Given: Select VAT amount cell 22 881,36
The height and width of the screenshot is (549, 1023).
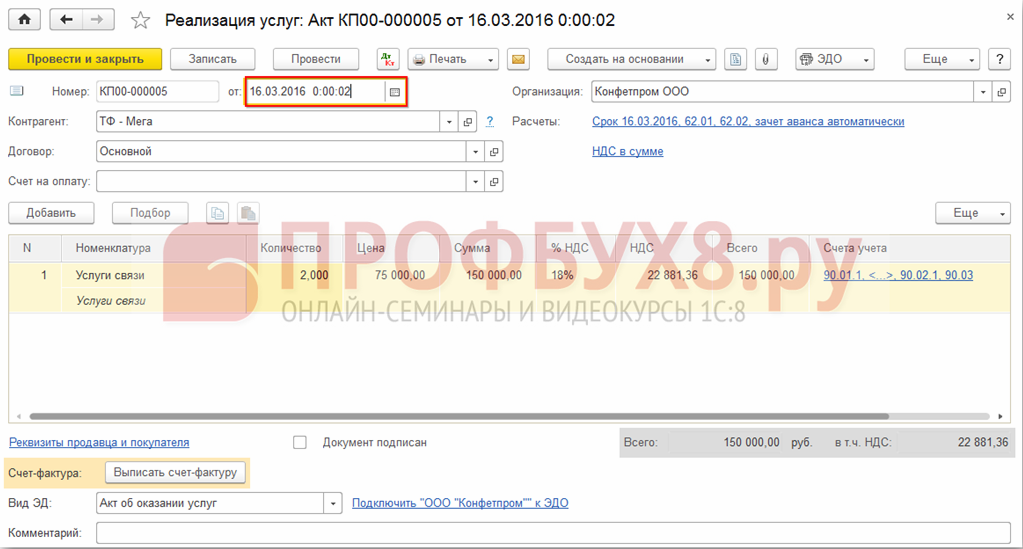Looking at the screenshot, I should tap(664, 275).
